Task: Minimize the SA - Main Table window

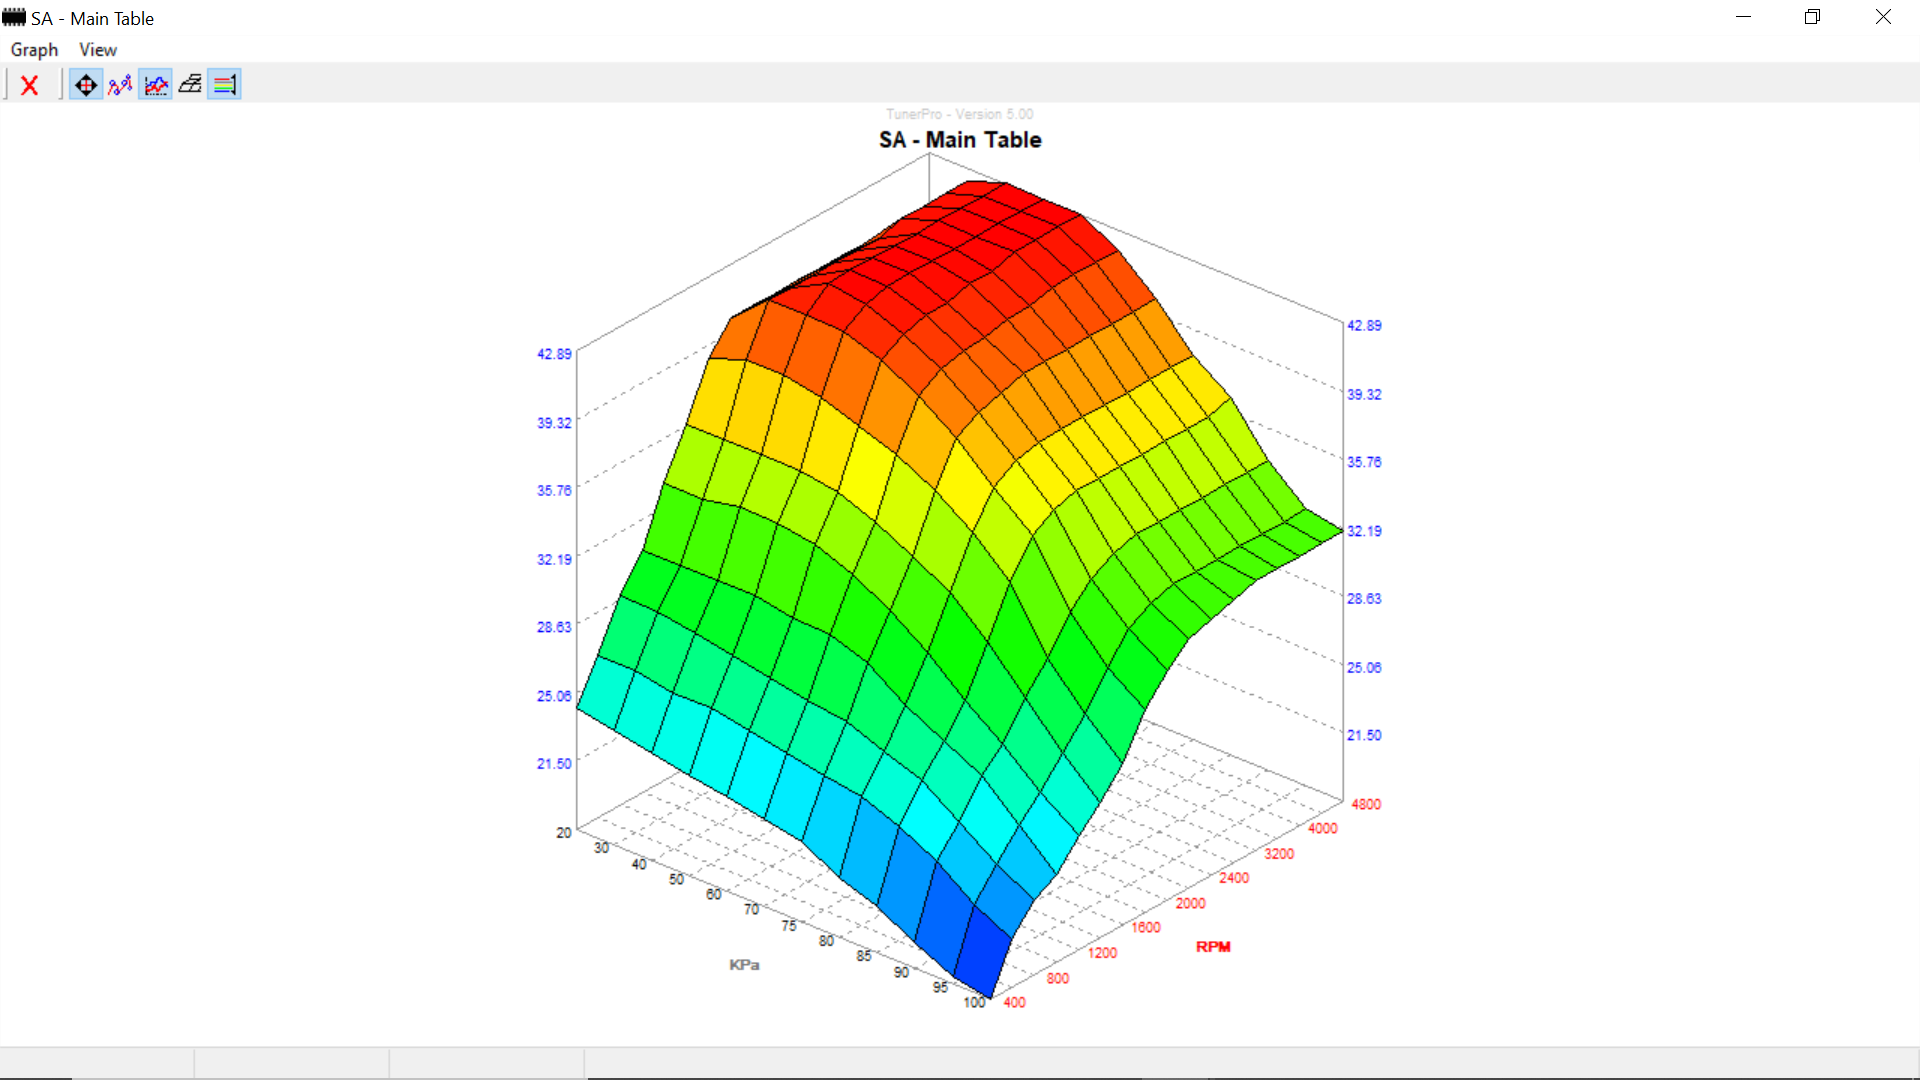Action: (x=1743, y=17)
